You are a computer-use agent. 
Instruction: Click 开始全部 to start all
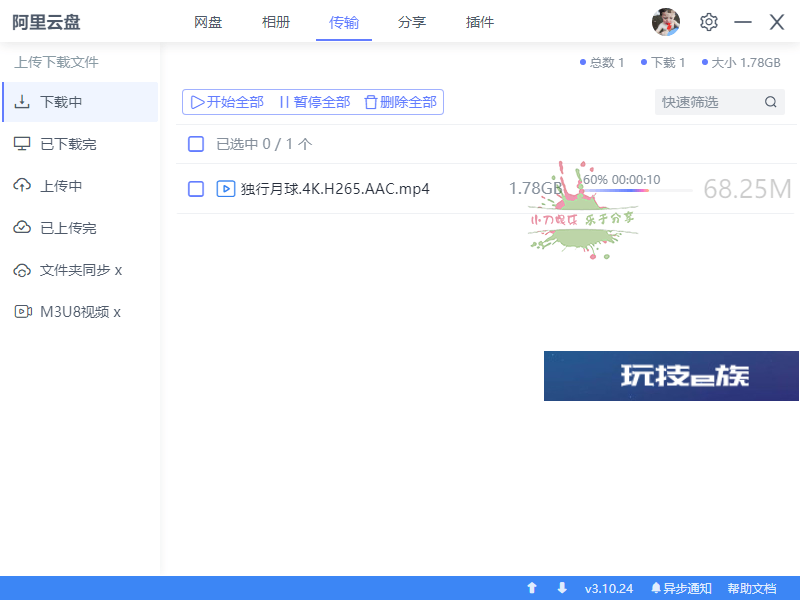[227, 102]
